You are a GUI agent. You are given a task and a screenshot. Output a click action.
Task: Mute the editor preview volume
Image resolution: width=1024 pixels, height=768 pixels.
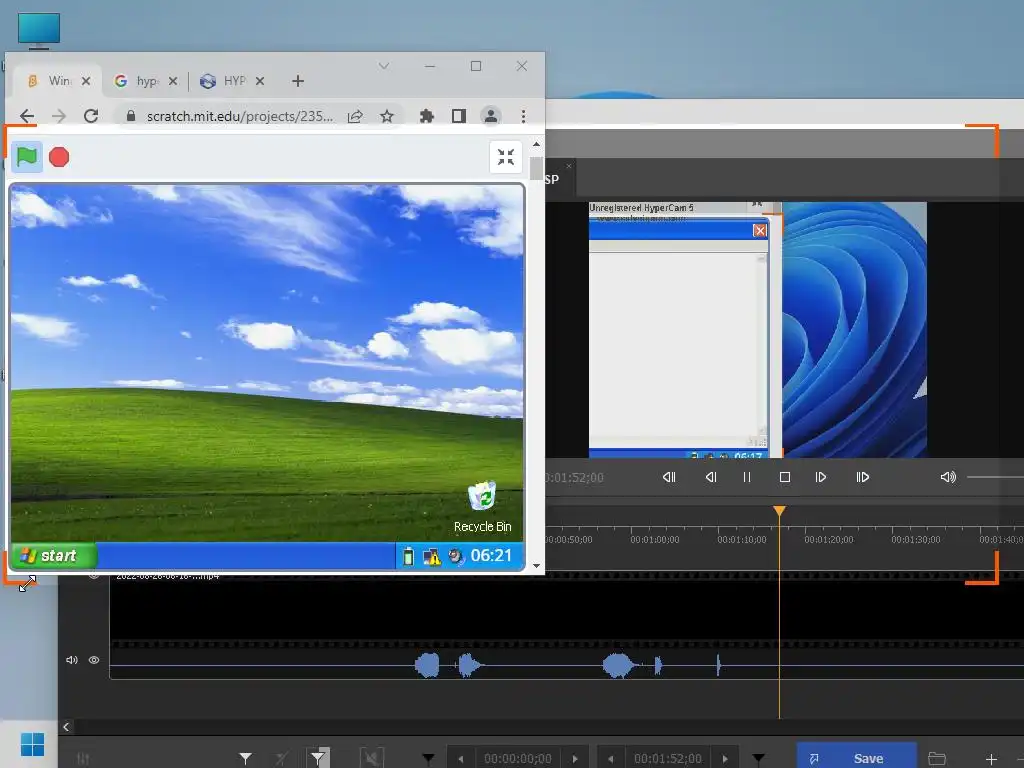point(948,477)
